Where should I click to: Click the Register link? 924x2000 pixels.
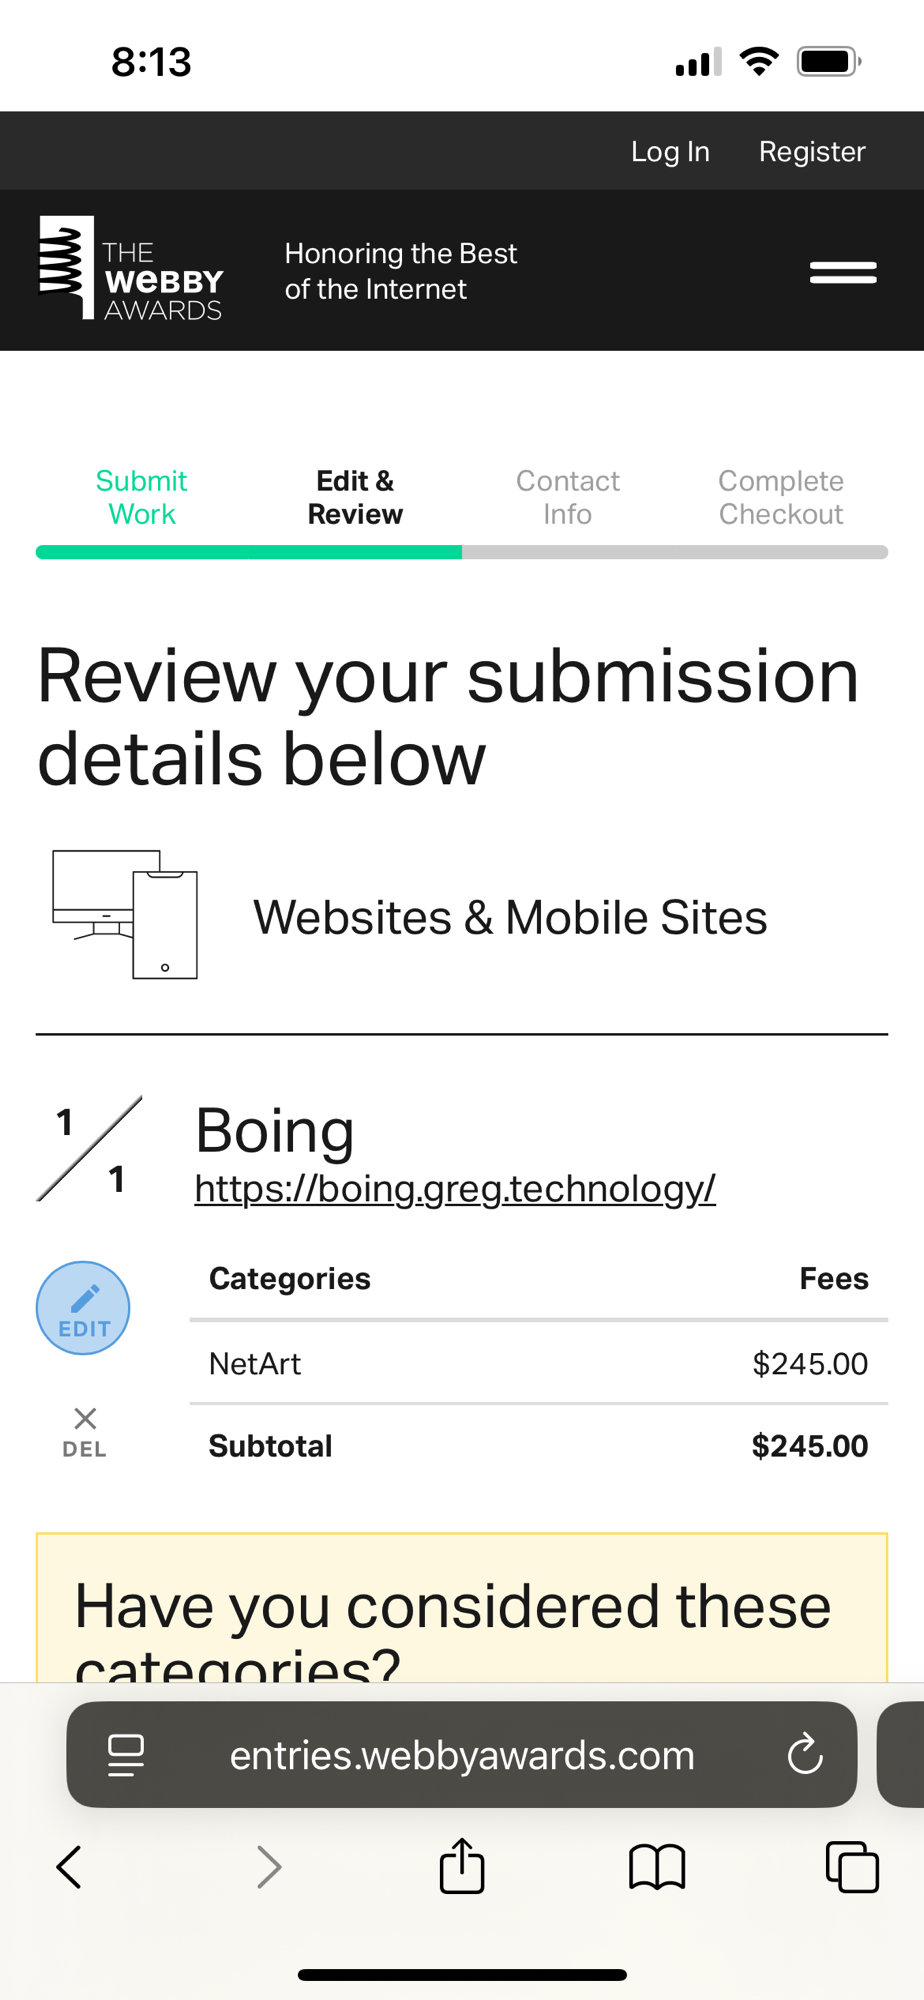812,151
